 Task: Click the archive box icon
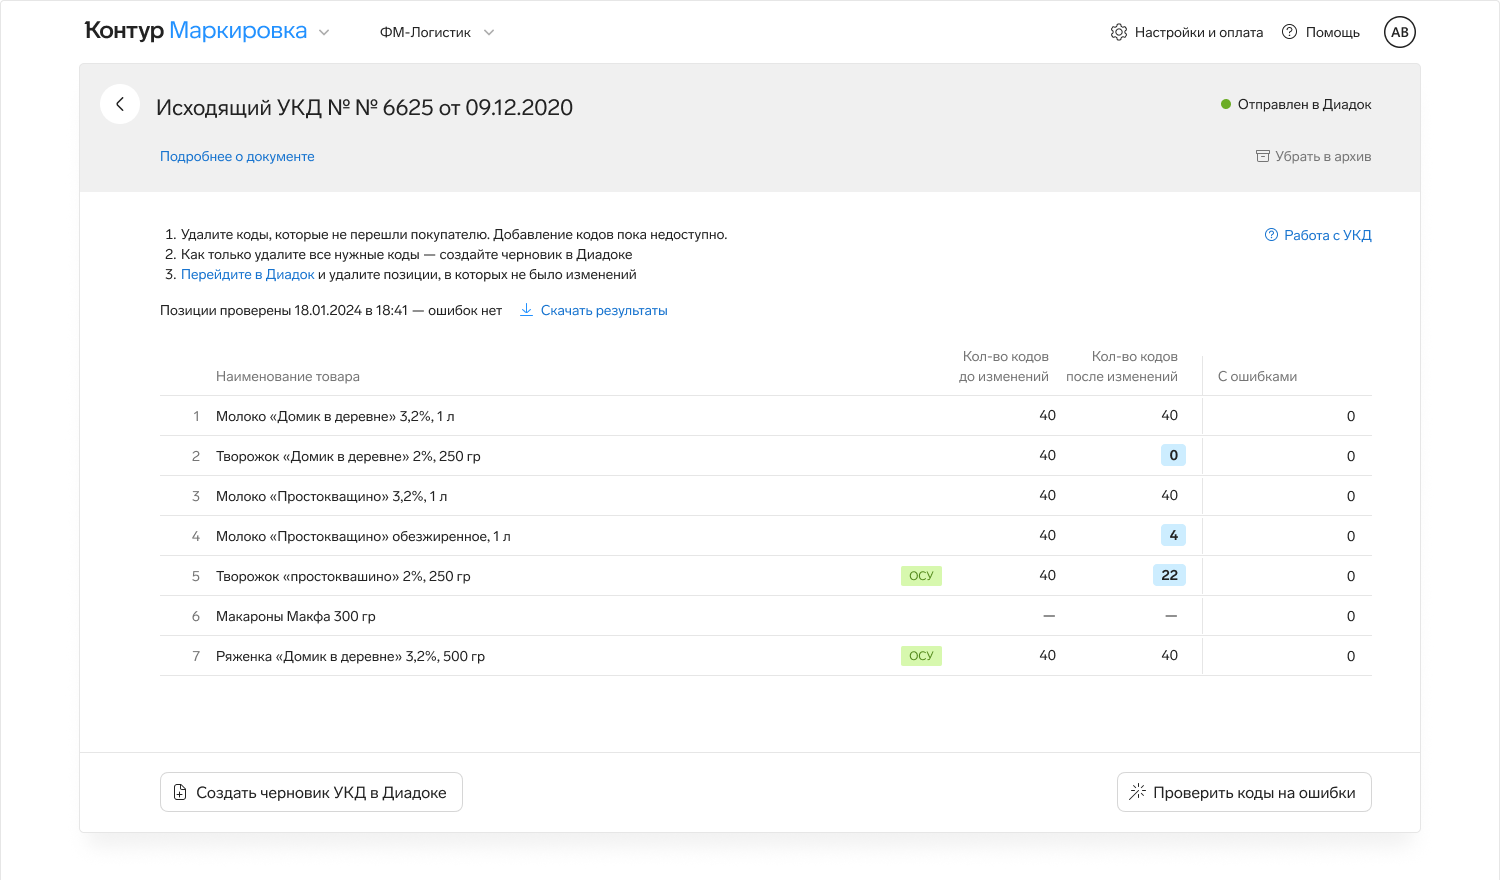pyautogui.click(x=1263, y=156)
